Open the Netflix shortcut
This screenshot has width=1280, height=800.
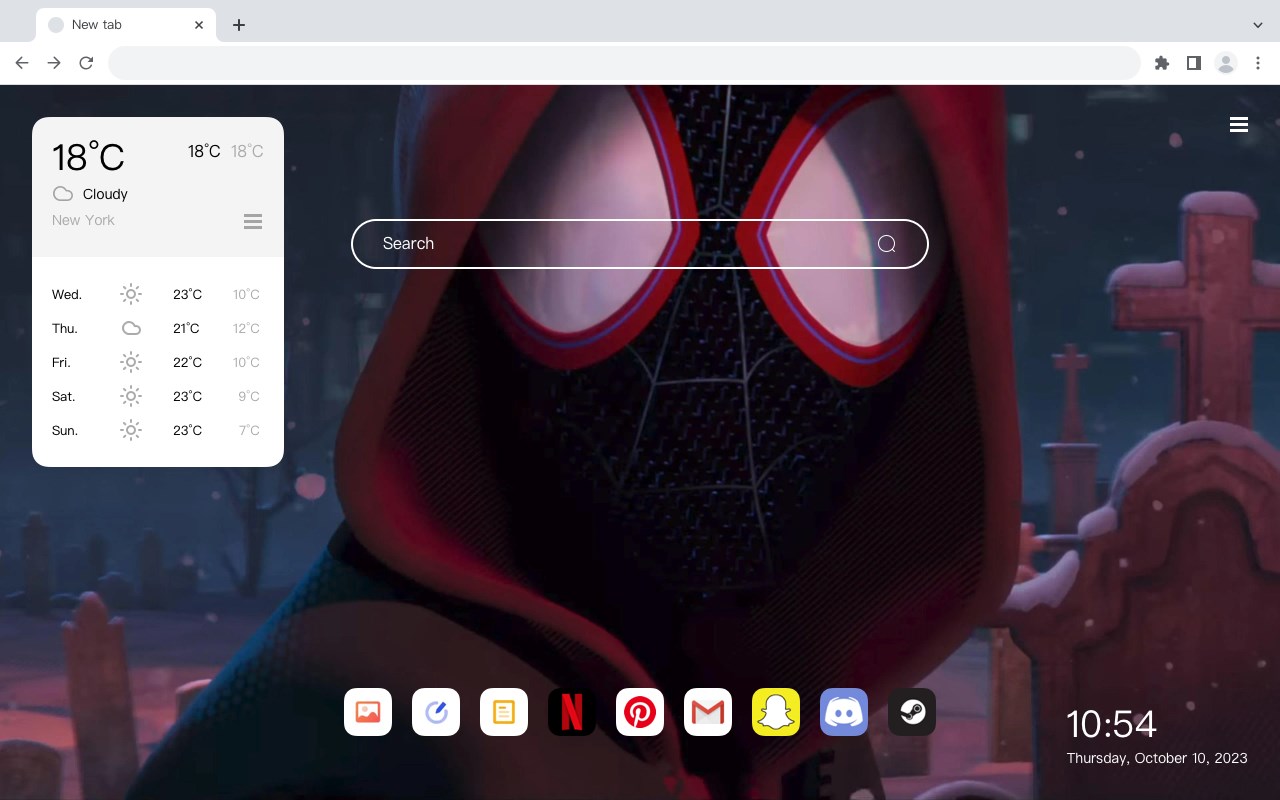572,712
